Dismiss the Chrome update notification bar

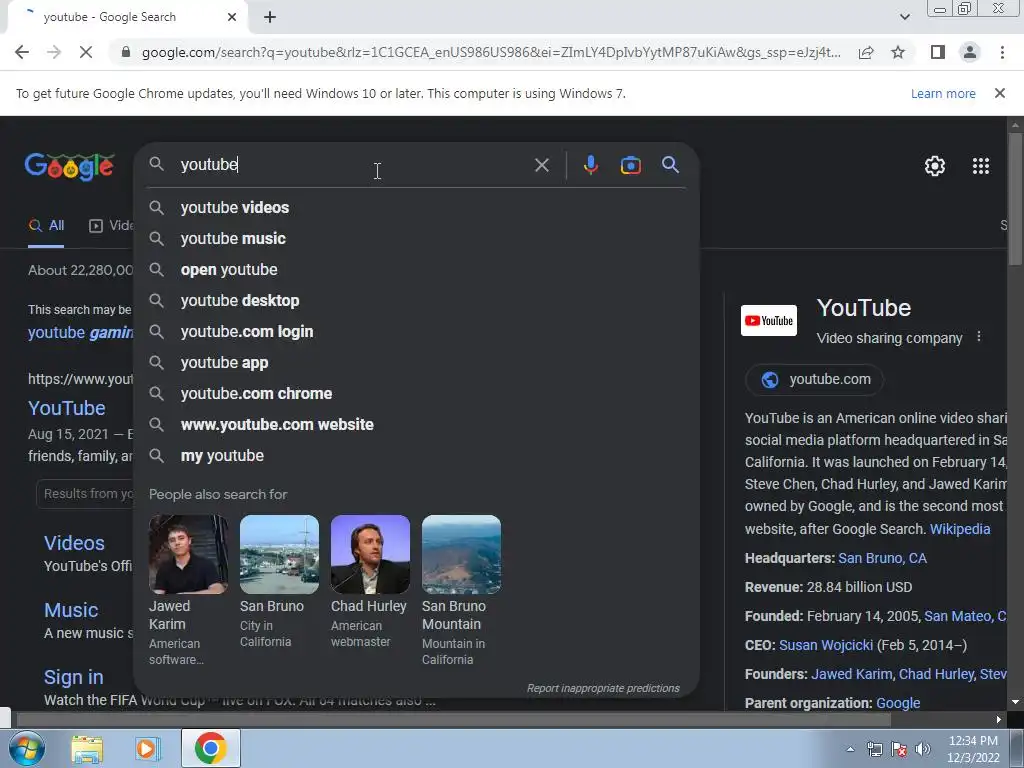pos(999,93)
